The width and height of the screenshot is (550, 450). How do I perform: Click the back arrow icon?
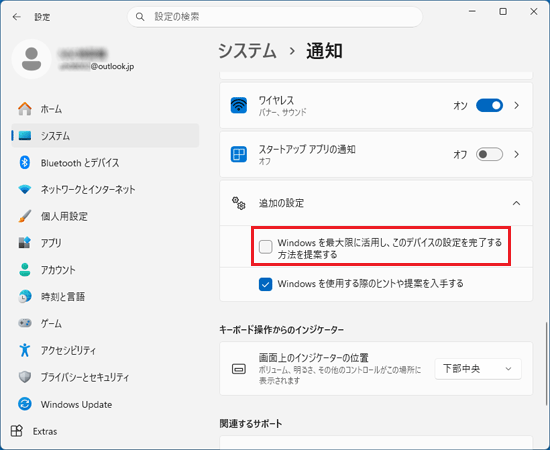tap(16, 17)
